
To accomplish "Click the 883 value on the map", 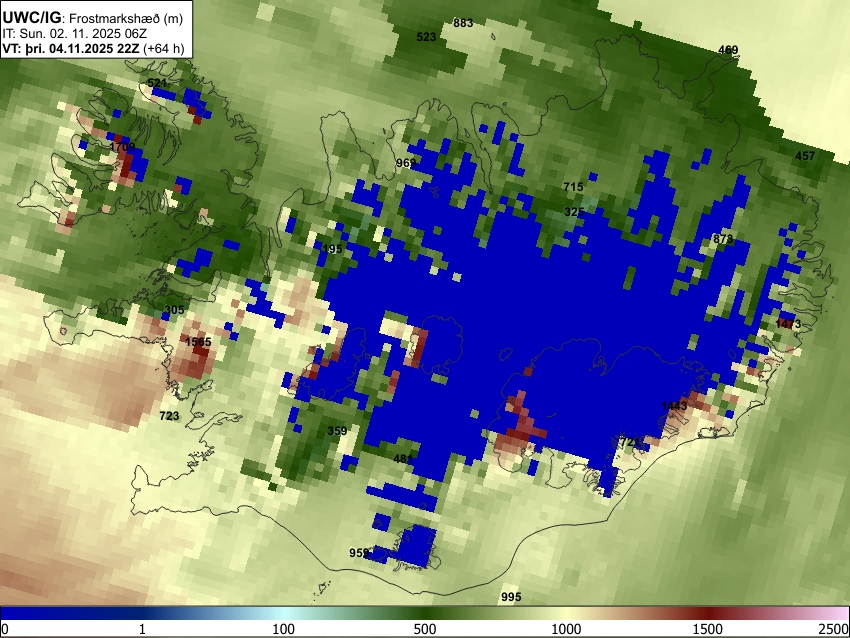I will pos(463,23).
